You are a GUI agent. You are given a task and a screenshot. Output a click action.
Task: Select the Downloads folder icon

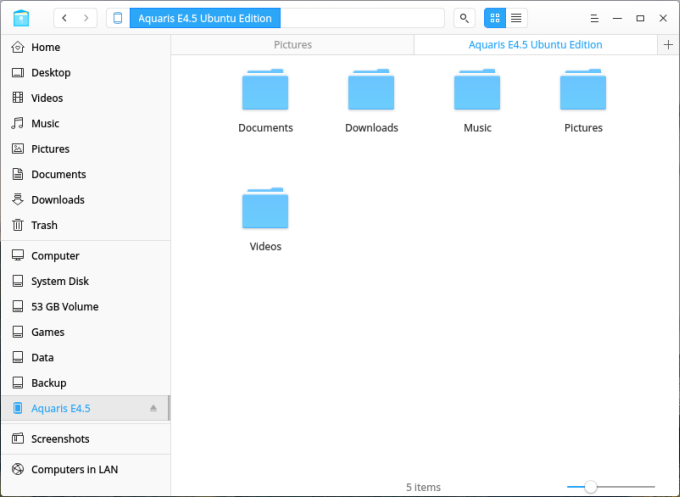click(x=371, y=89)
